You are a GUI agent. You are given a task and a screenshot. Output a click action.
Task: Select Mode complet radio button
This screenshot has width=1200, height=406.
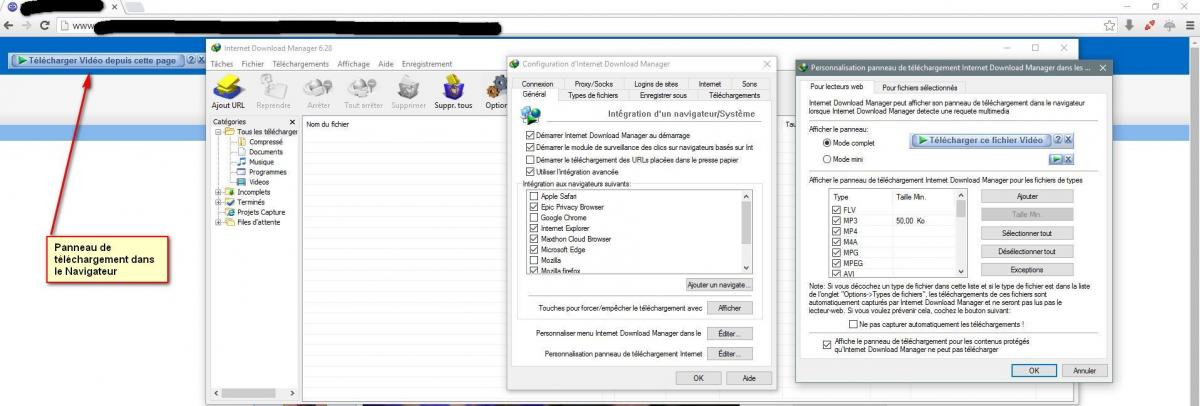(827, 142)
